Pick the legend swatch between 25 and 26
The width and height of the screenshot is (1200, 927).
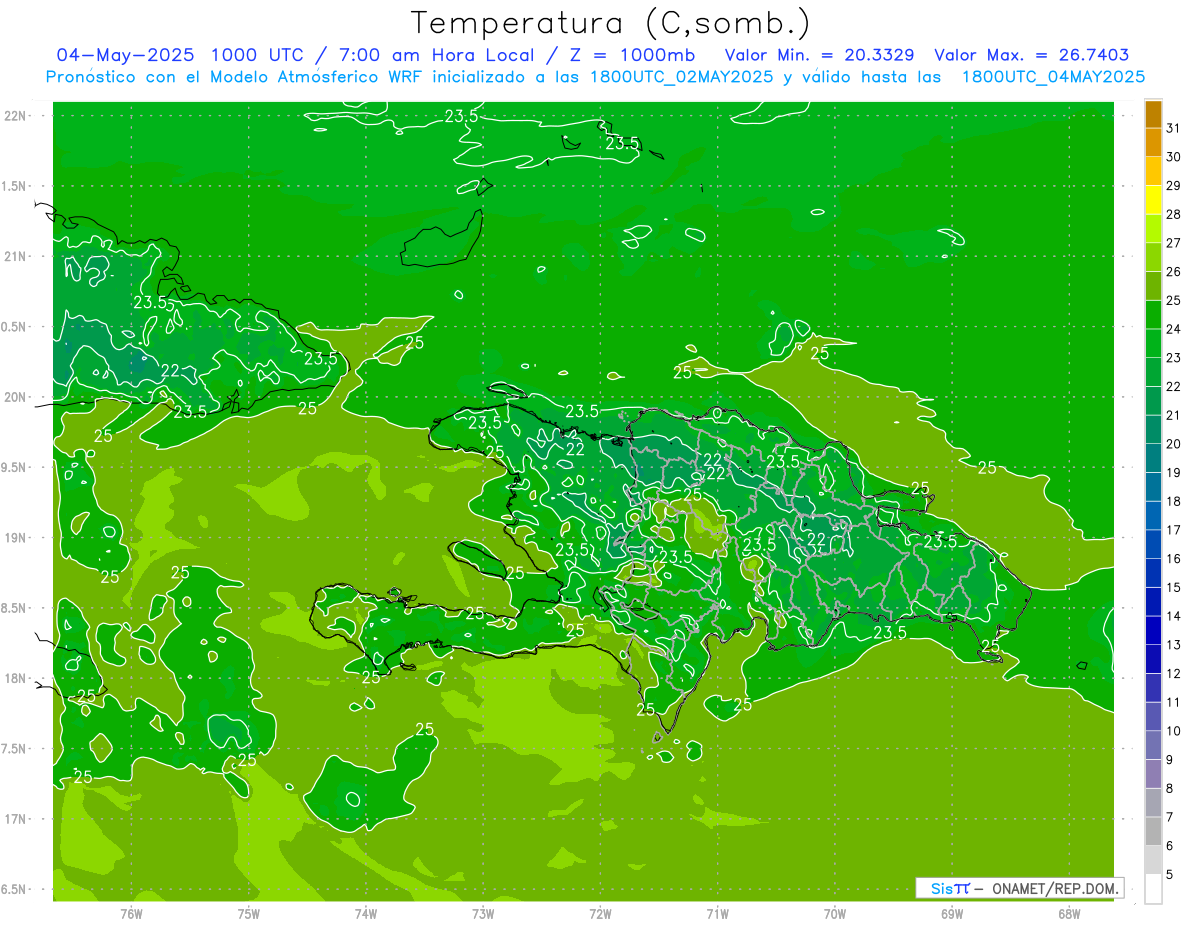1153,286
